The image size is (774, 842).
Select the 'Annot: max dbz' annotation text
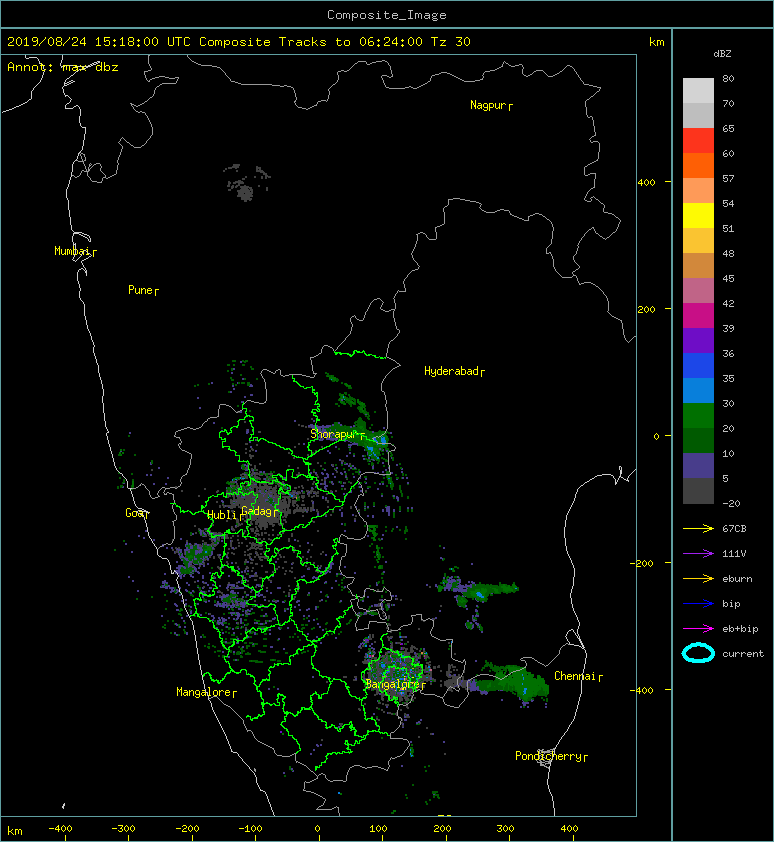point(62,67)
